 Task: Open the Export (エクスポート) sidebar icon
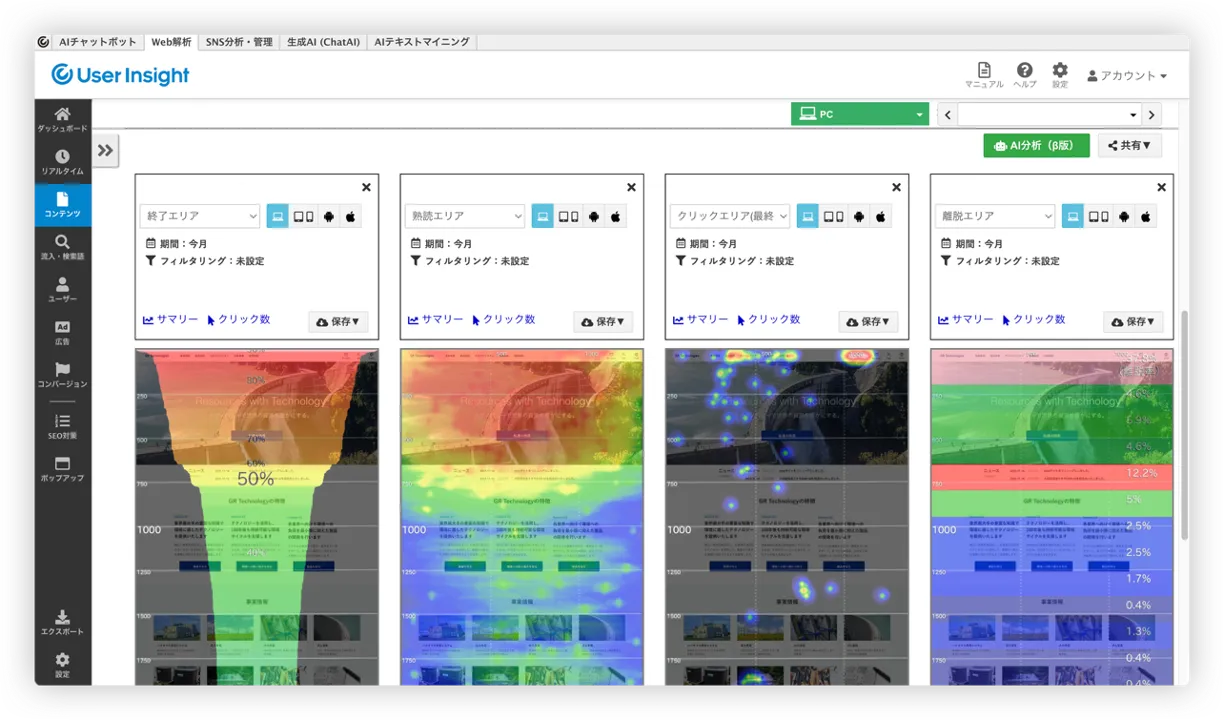click(62, 622)
